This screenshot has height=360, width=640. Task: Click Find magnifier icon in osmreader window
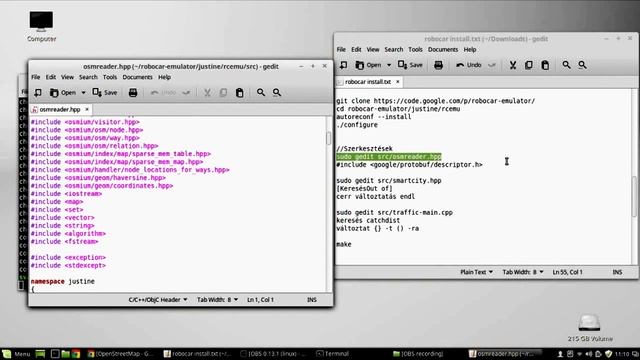click(x=261, y=93)
